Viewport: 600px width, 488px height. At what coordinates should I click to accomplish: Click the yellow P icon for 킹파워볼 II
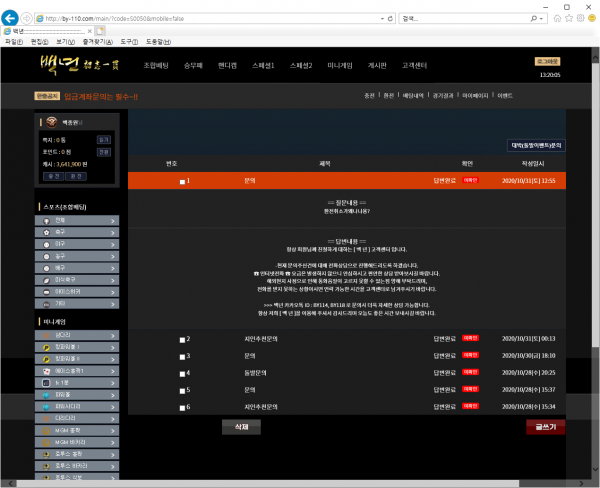pos(46,359)
